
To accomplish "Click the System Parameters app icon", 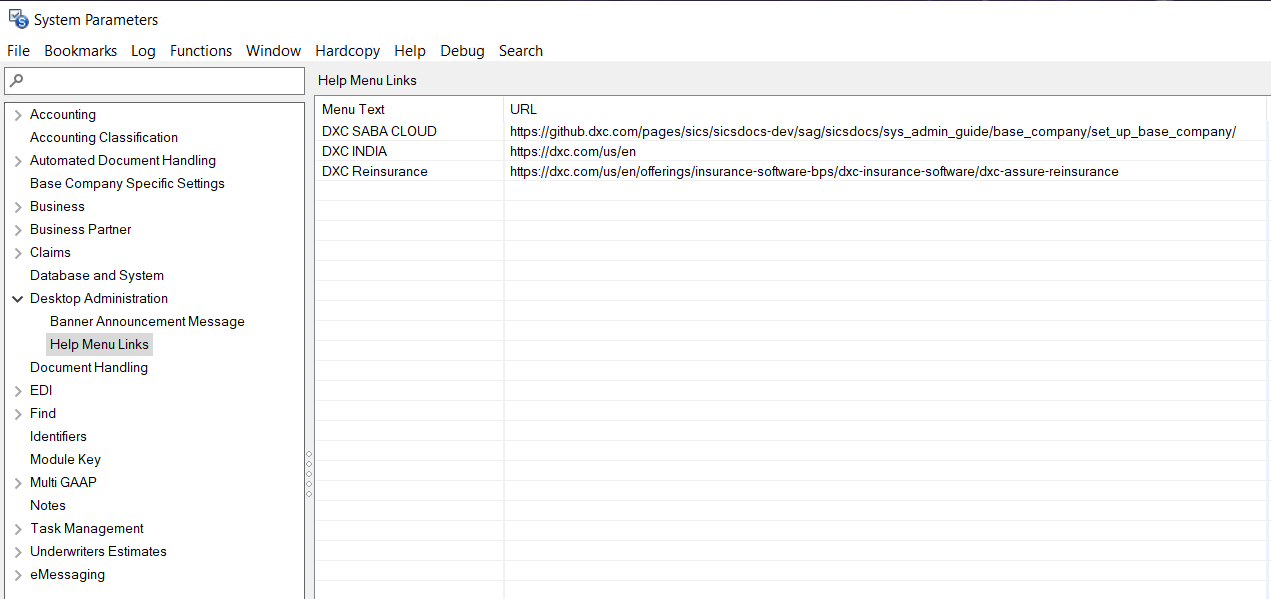I will [x=18, y=19].
